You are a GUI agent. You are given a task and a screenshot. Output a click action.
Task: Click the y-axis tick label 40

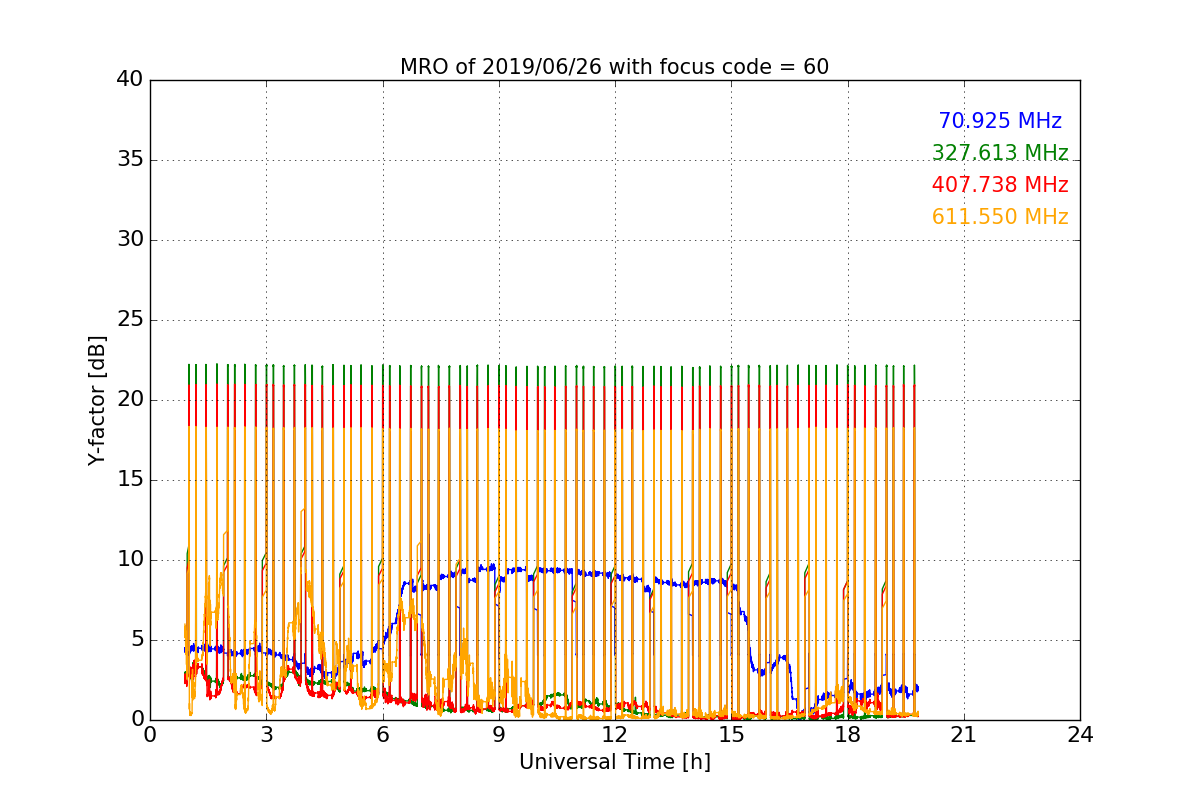pyautogui.click(x=130, y=80)
